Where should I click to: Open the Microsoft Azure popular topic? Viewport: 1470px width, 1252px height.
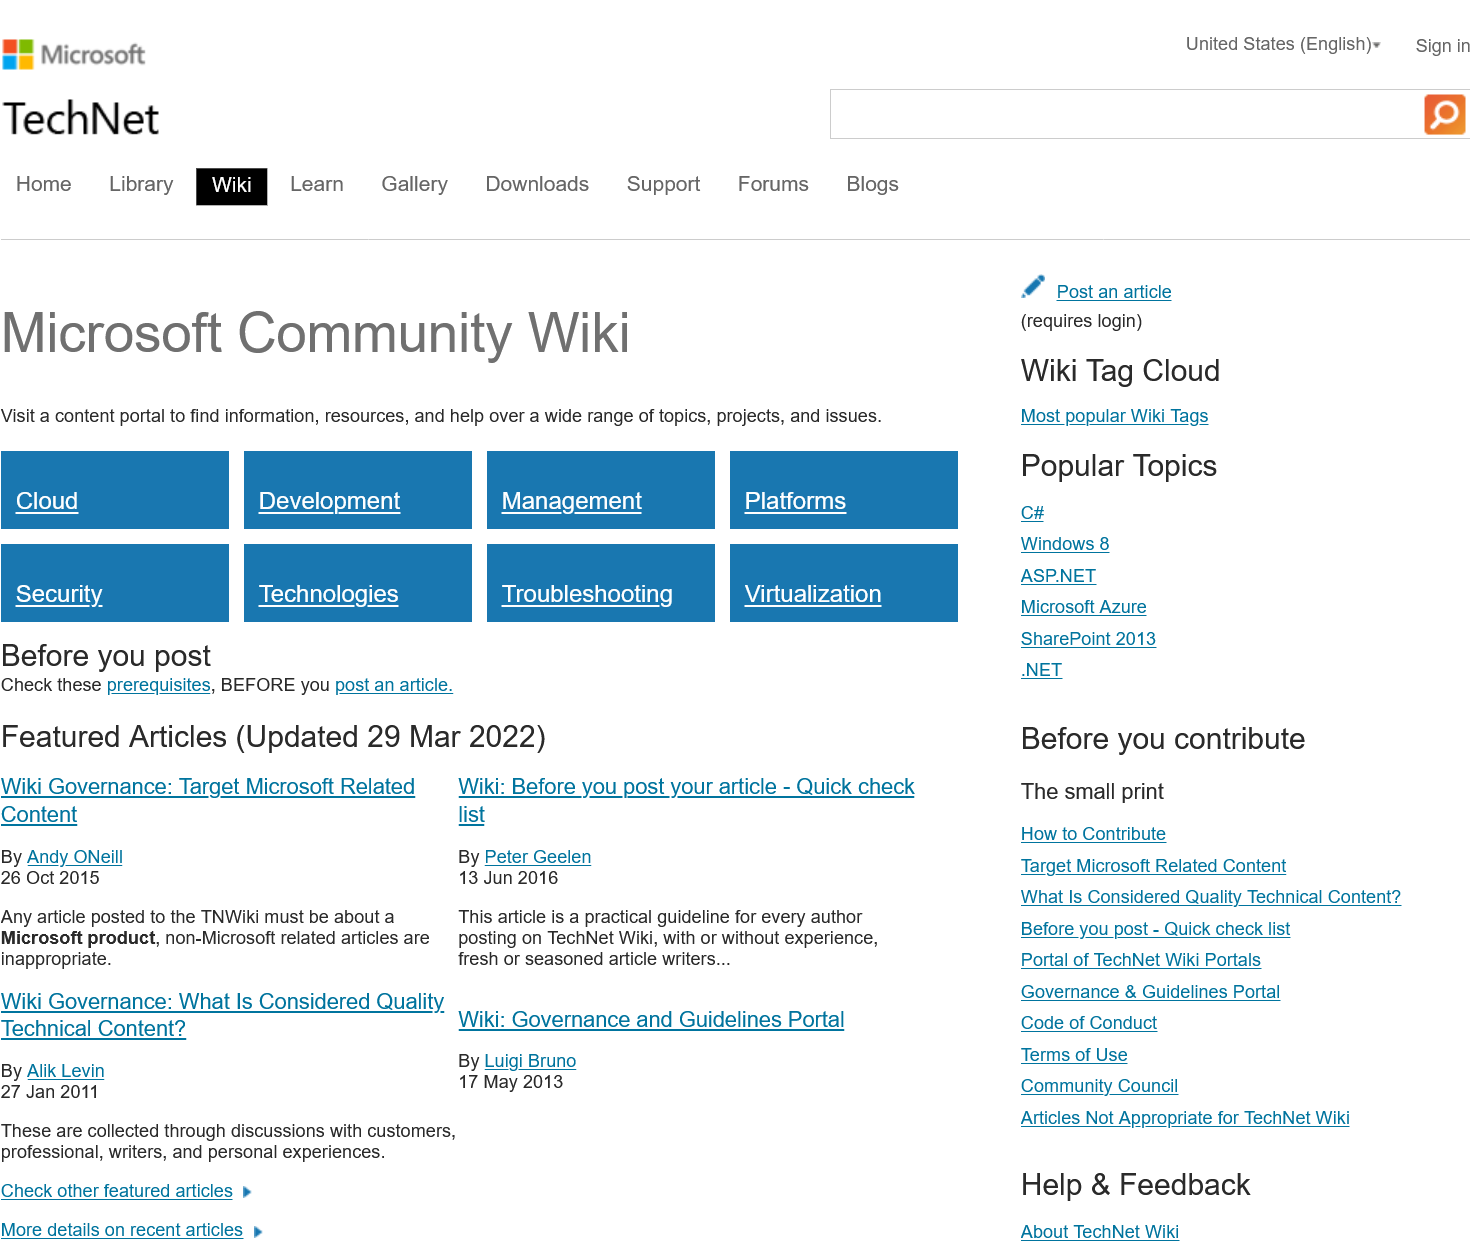[1083, 607]
